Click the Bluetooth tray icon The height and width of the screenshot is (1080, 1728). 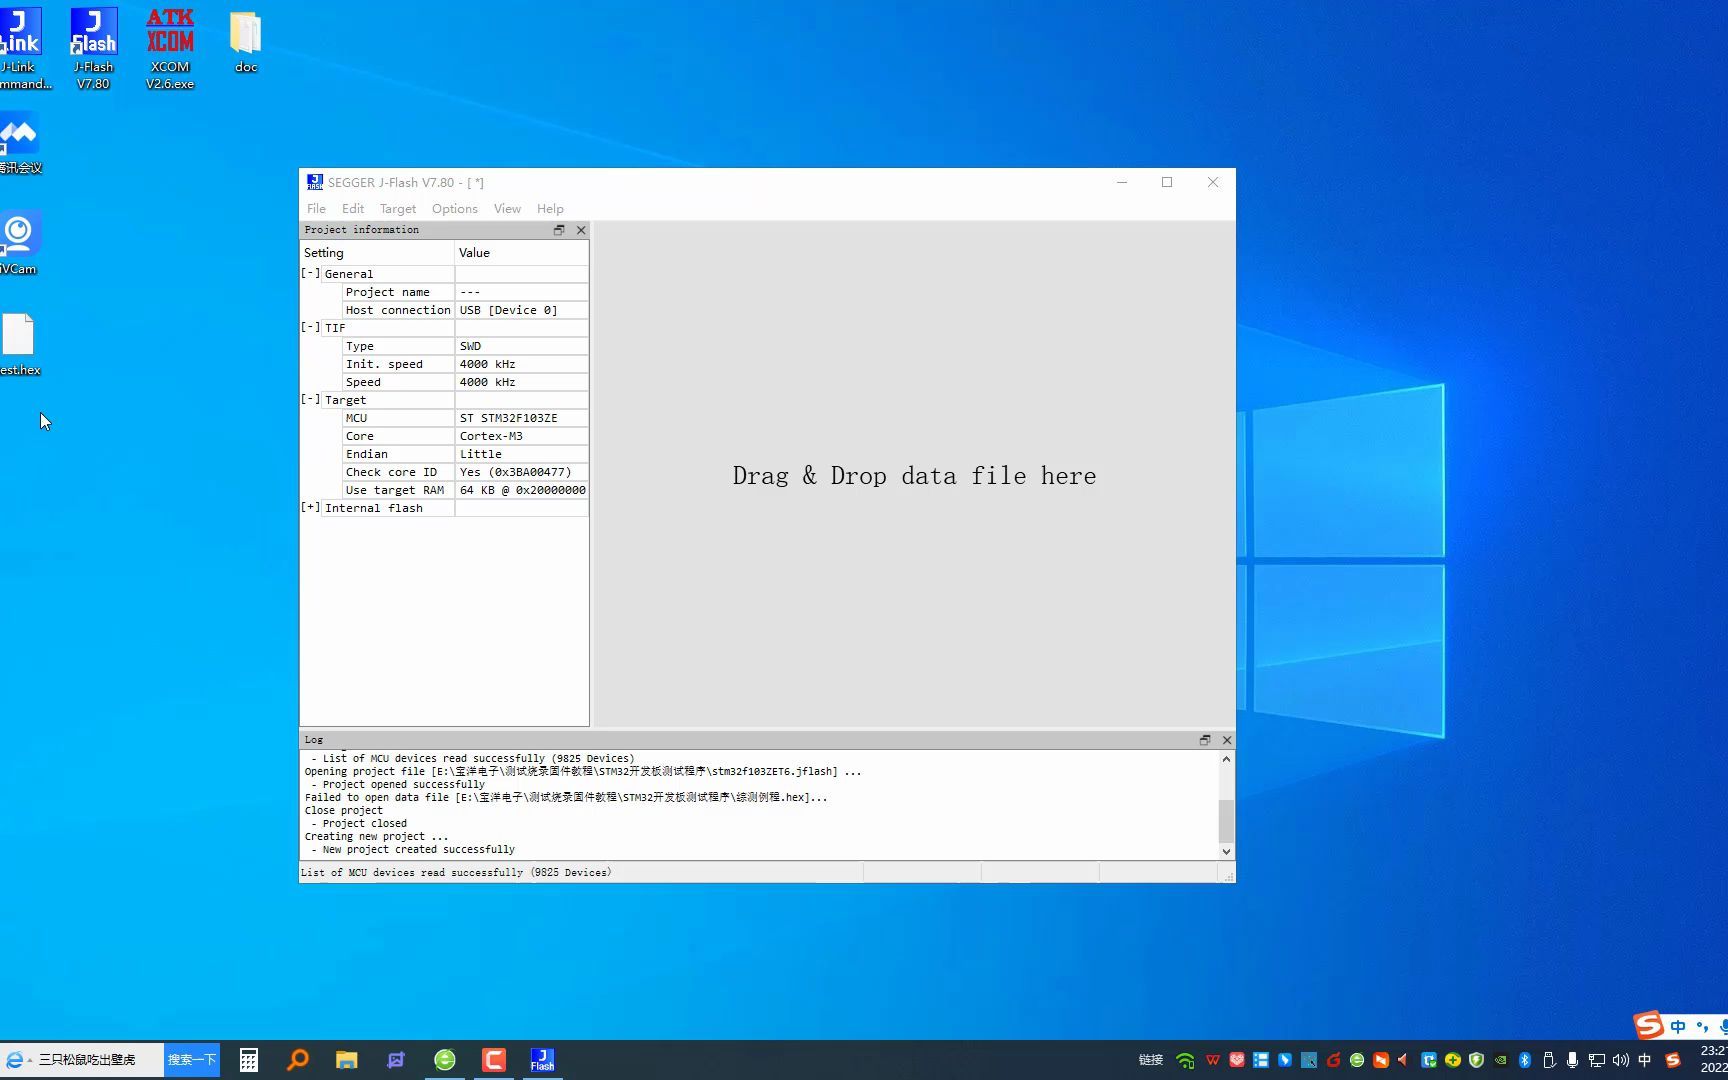coord(1525,1060)
